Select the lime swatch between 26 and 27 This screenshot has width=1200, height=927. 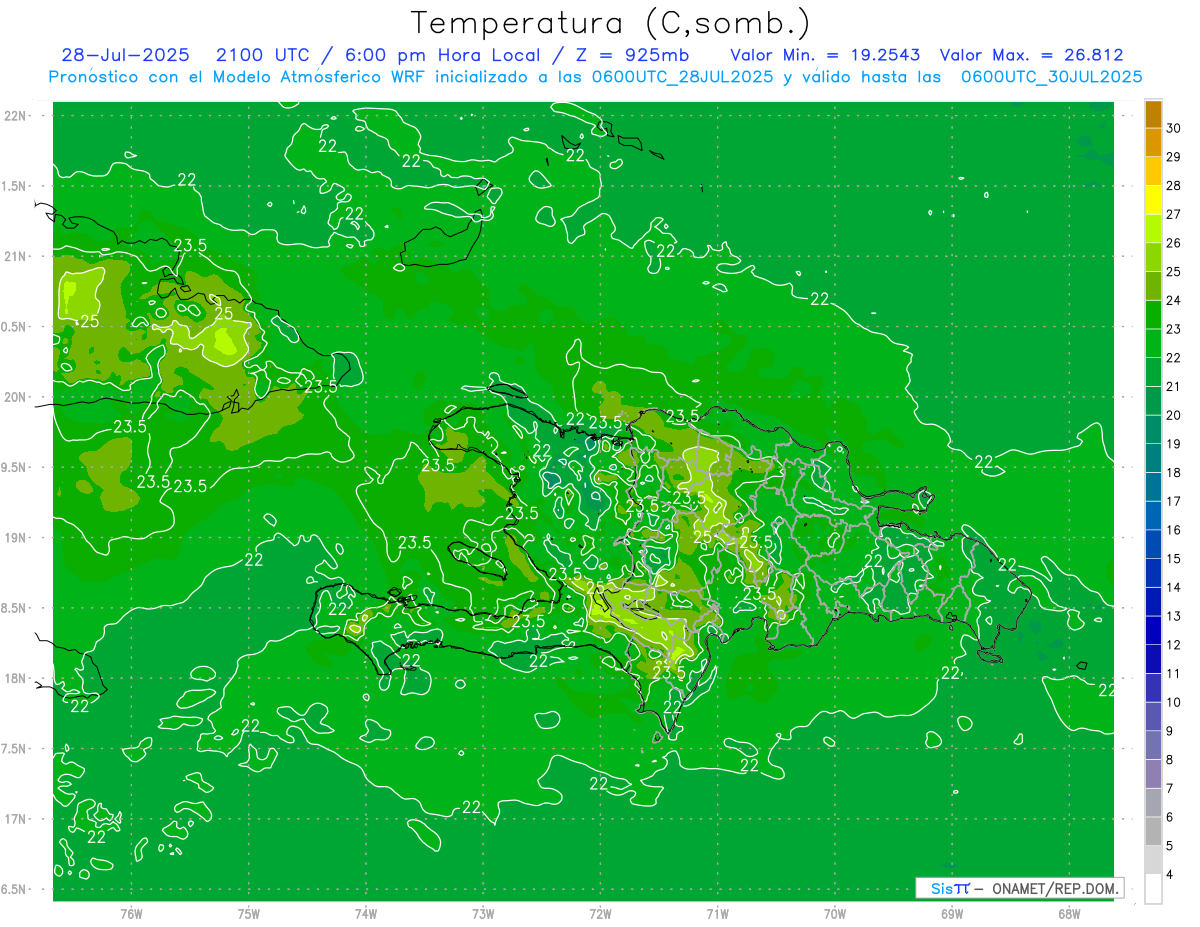[x=1153, y=229]
